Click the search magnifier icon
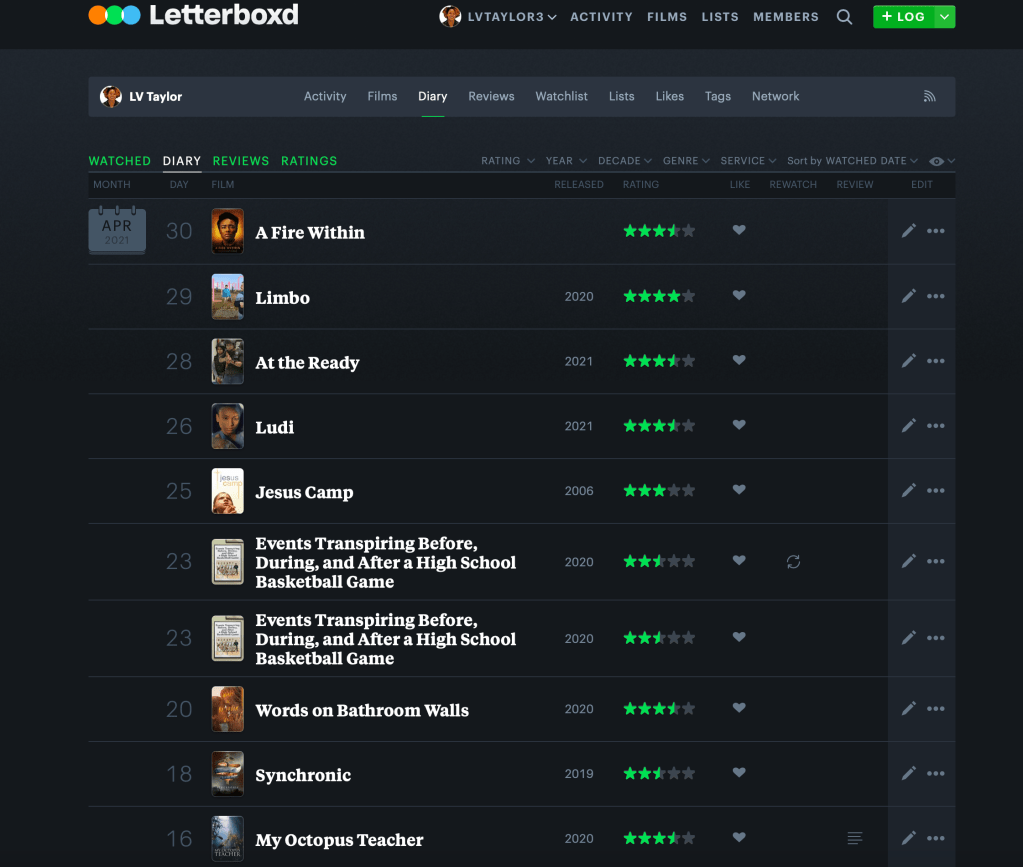 845,17
